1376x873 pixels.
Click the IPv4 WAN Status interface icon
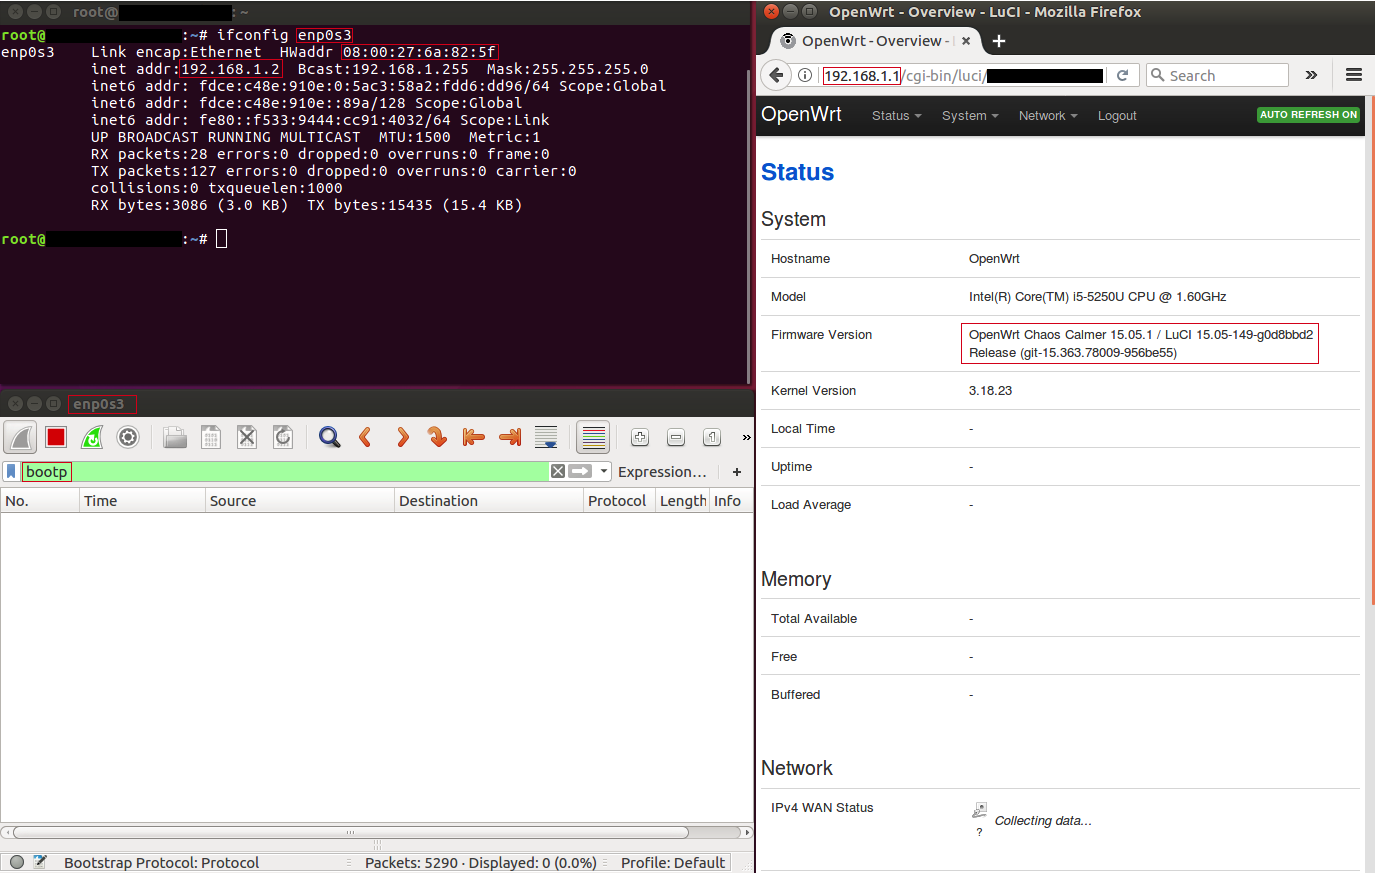(980, 809)
